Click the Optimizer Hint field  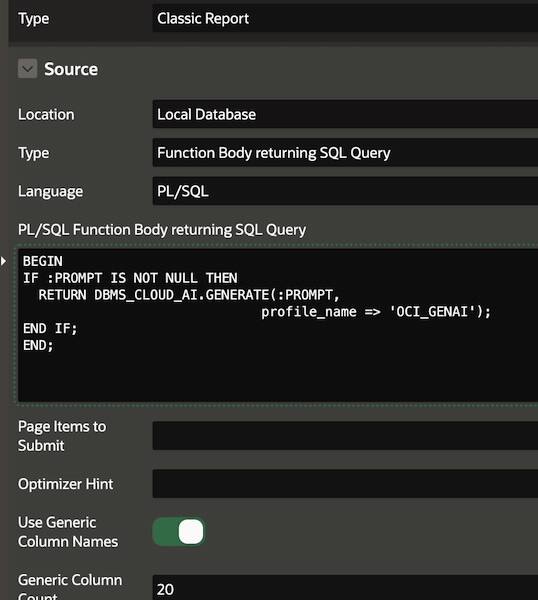[345, 484]
